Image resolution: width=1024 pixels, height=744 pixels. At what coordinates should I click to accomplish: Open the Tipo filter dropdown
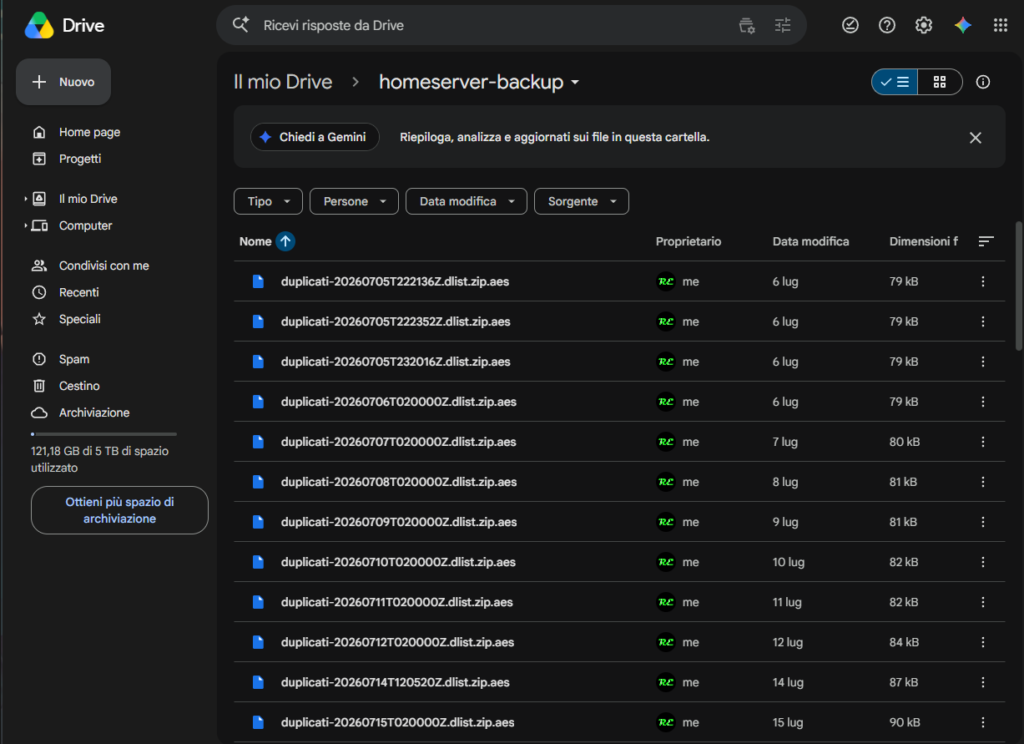(268, 201)
